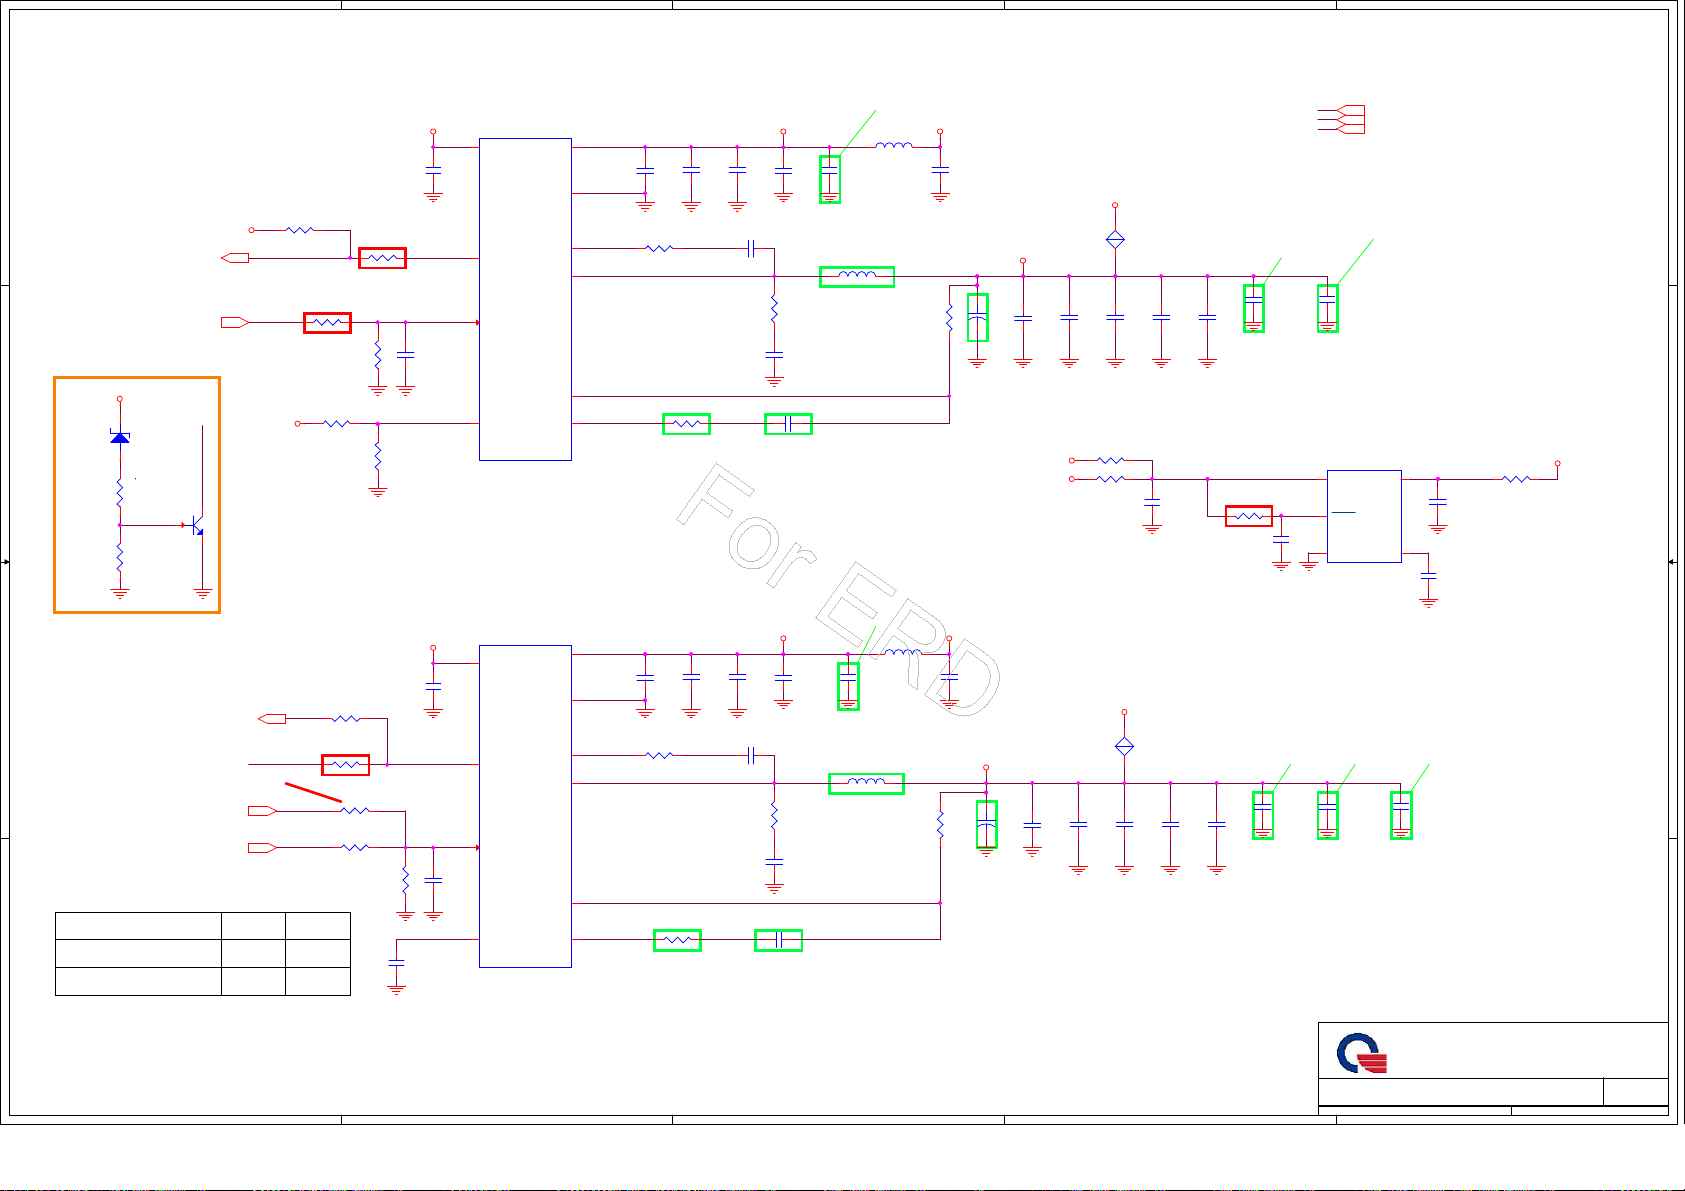
Task: Click the red three-pin connector symbol at top right
Action: pos(1343,120)
